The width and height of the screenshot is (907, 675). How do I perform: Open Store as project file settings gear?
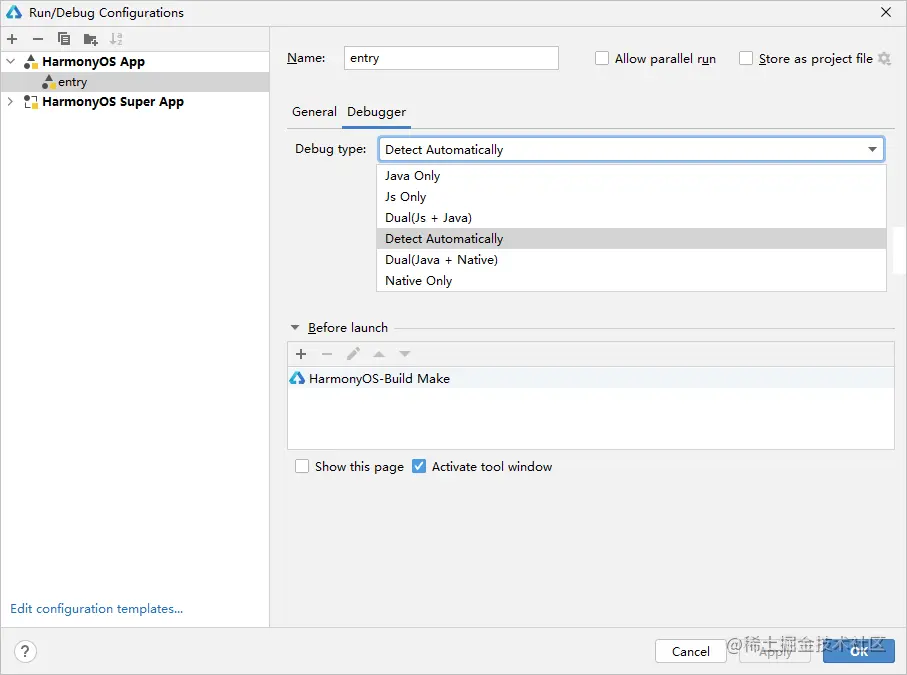[884, 58]
